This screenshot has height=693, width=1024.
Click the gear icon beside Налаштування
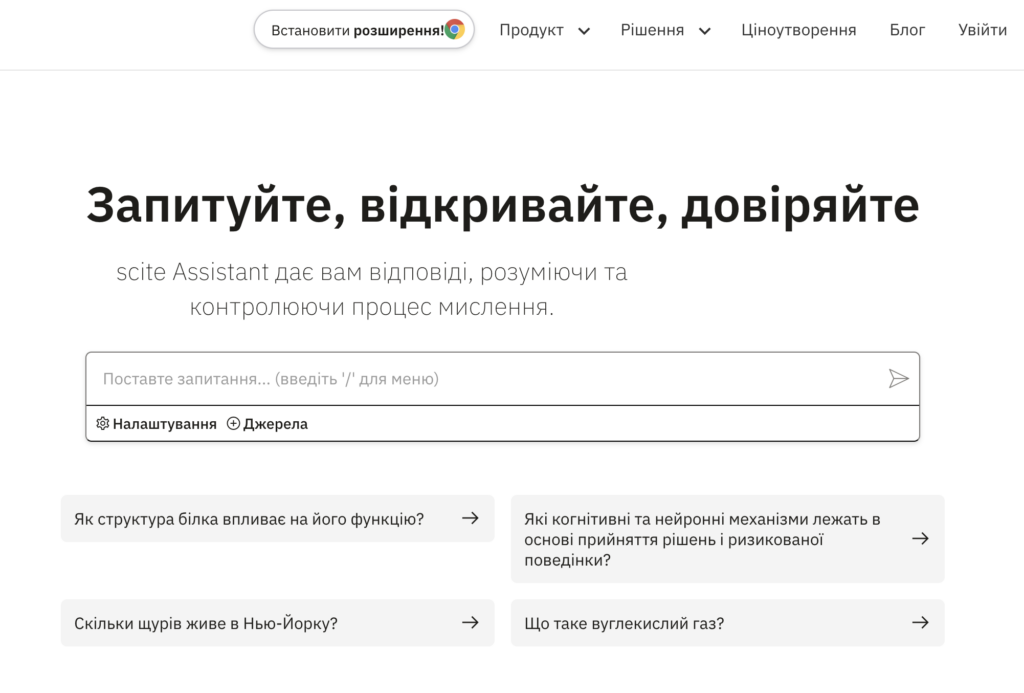point(102,424)
